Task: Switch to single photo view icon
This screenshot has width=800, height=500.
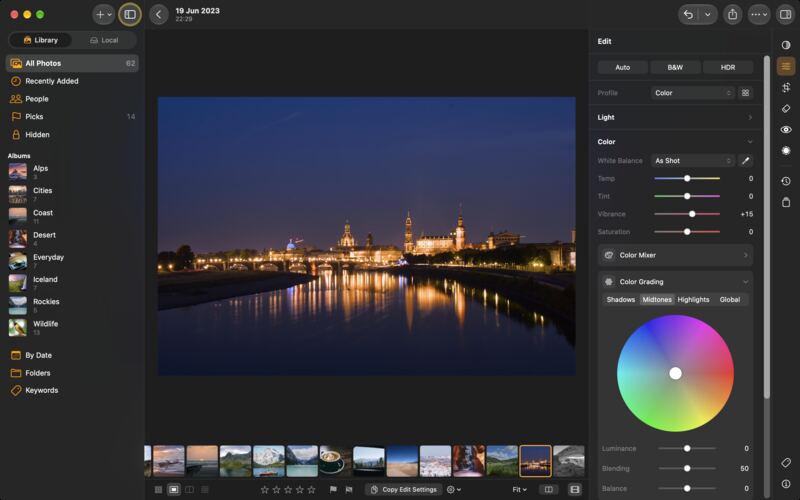Action: [x=173, y=490]
